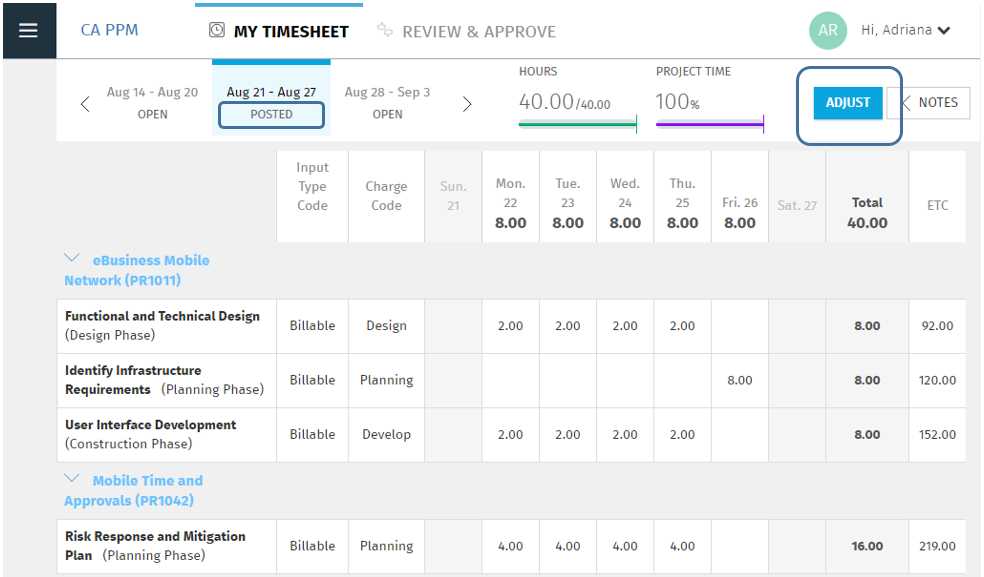Viewport: 984px width, 577px height.
Task: Click the Mon. 22 column header
Action: tap(510, 196)
